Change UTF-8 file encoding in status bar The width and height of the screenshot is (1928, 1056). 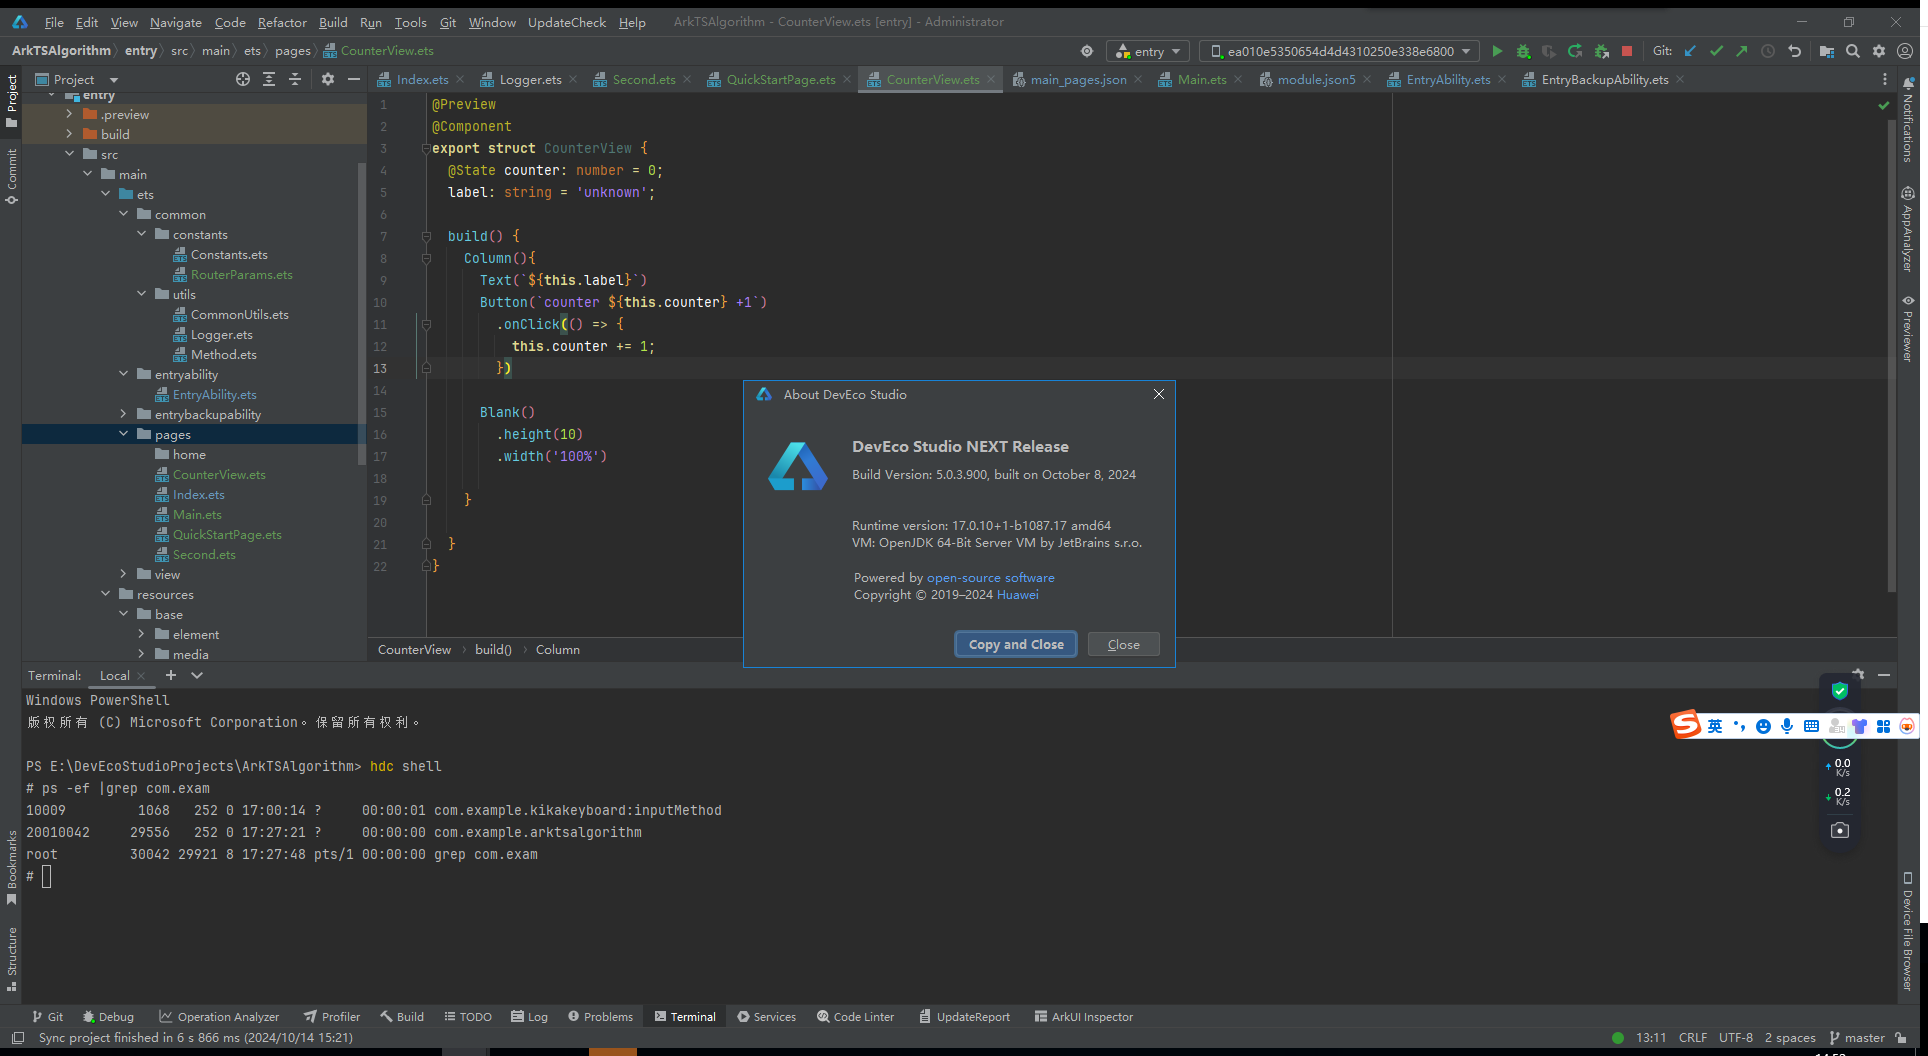(1736, 1037)
